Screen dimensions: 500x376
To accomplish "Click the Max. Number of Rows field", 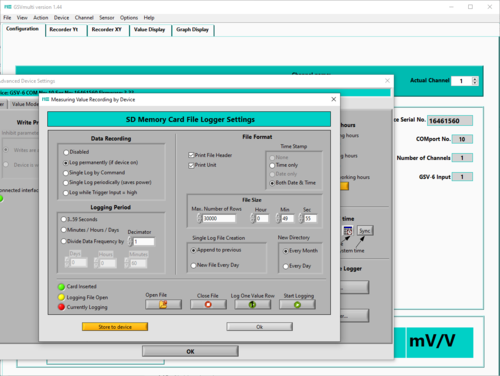I will [x=219, y=218].
